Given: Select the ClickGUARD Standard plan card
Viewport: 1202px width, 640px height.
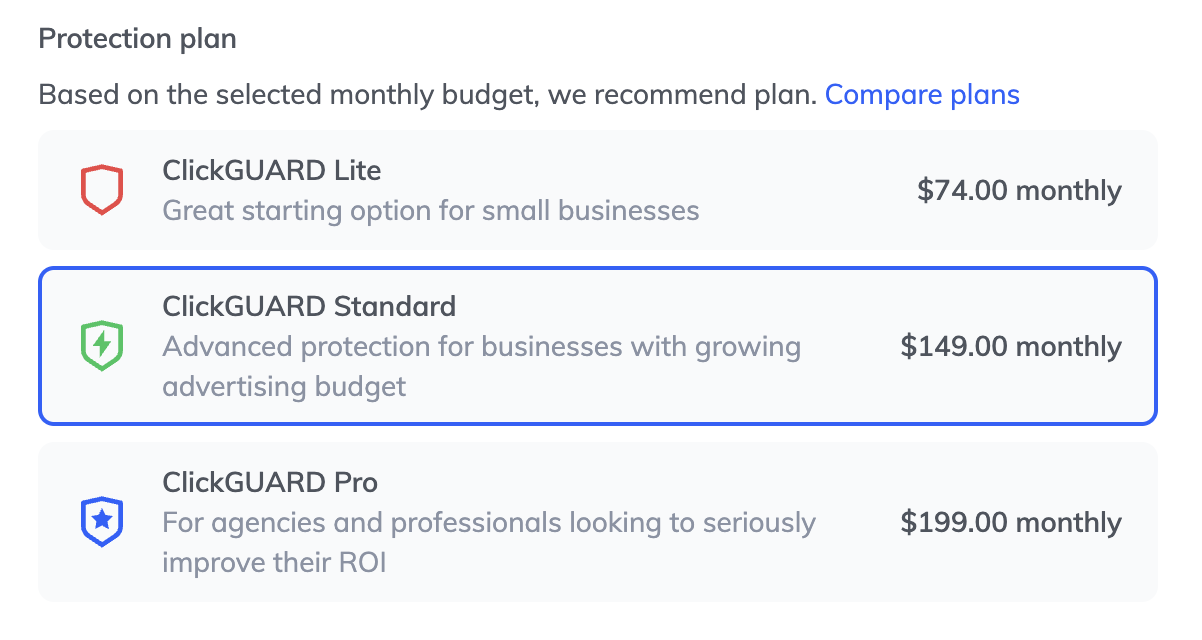Looking at the screenshot, I should (x=598, y=346).
